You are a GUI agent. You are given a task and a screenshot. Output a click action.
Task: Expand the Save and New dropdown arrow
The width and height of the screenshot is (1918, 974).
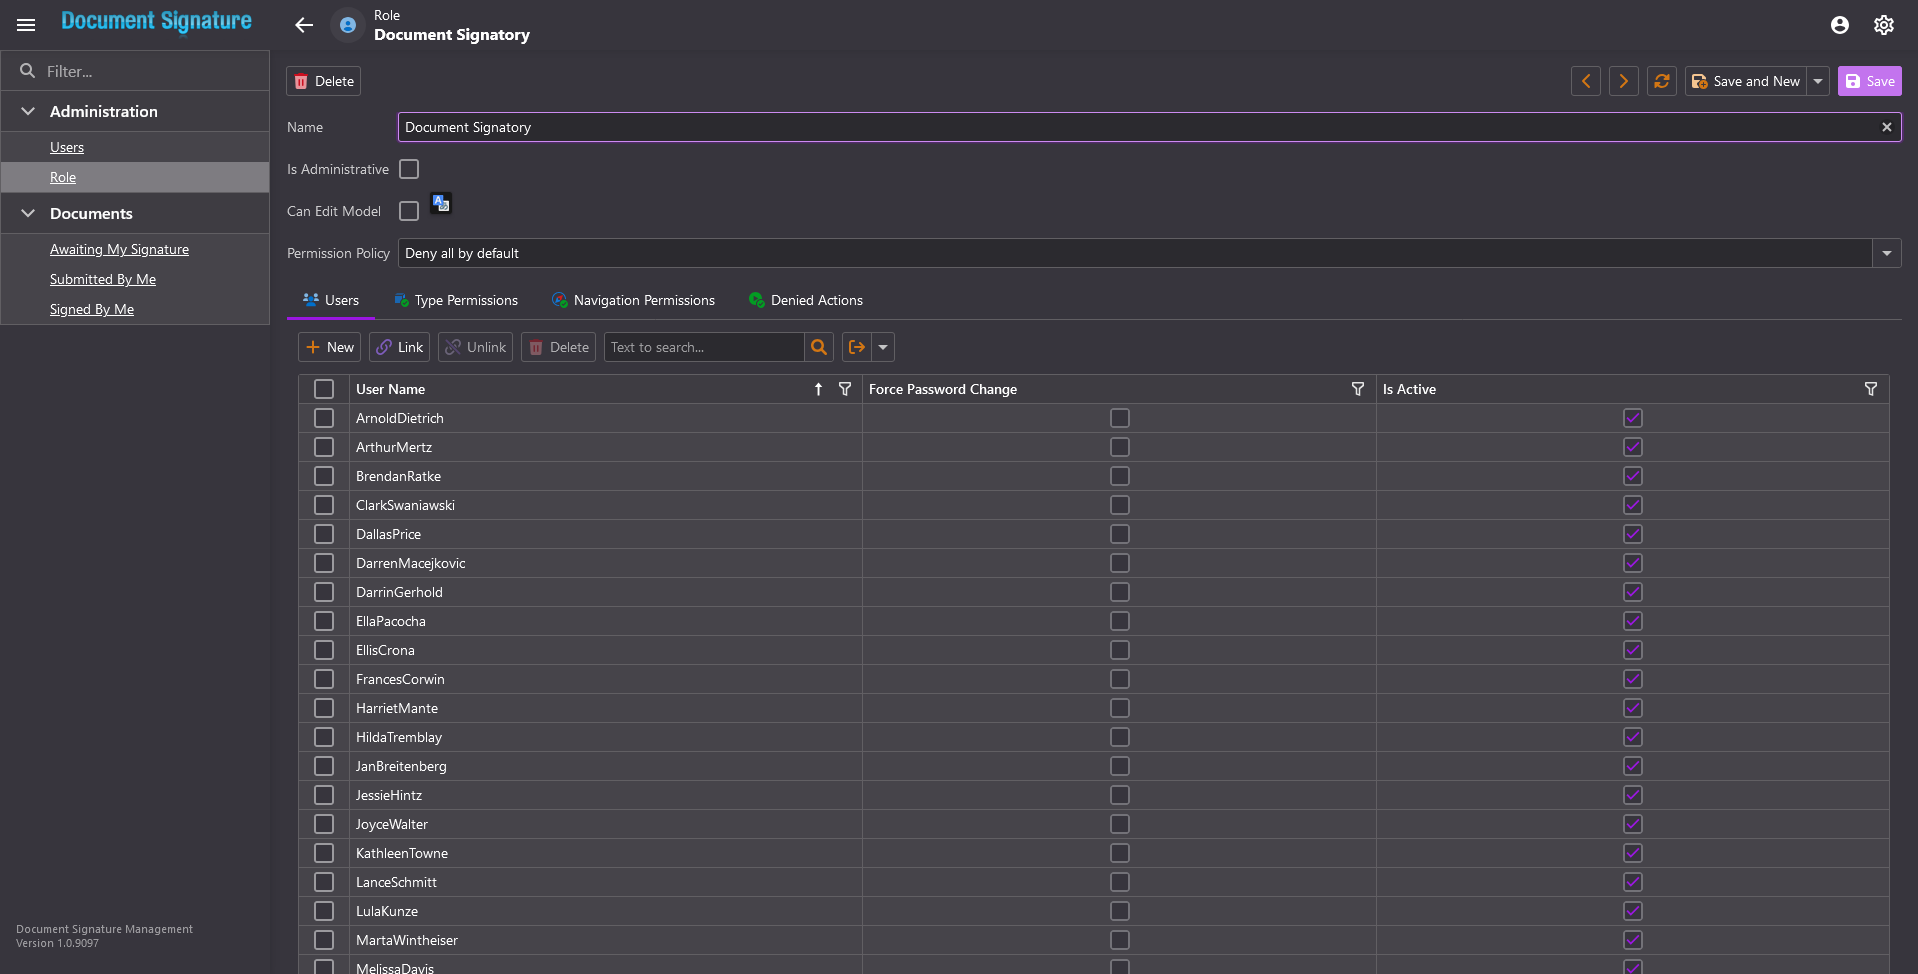[1818, 81]
